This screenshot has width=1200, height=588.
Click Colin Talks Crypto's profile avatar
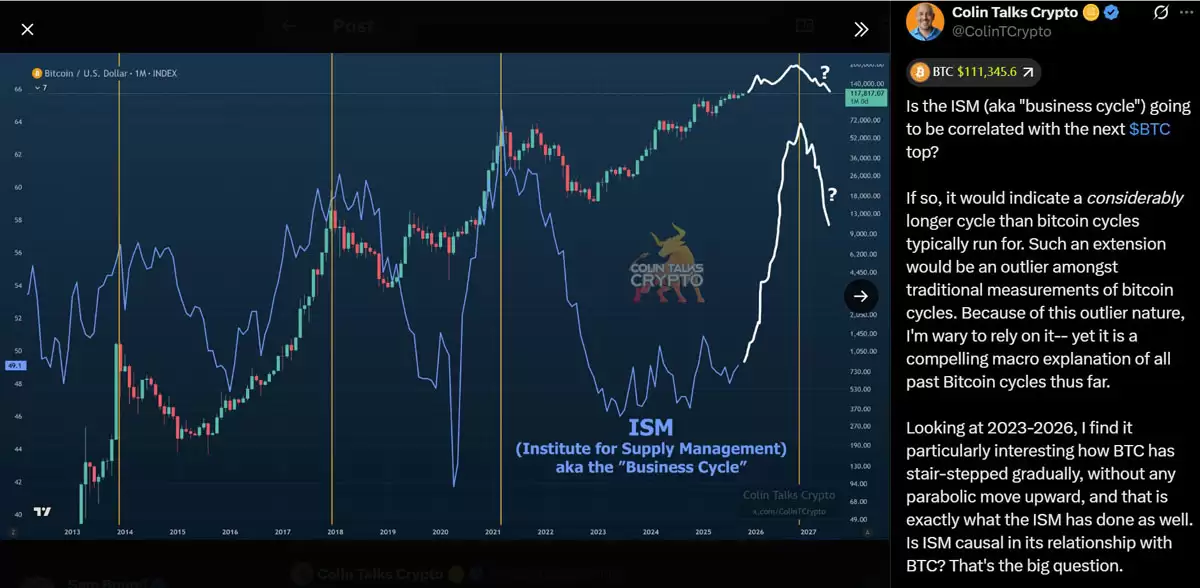tap(925, 20)
